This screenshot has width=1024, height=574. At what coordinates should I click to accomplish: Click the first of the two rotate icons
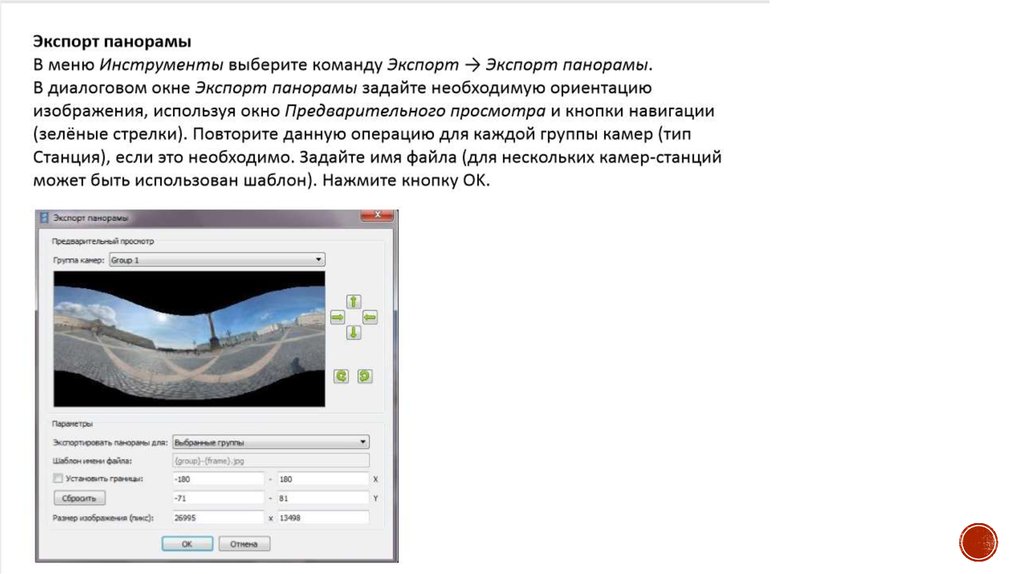pyautogui.click(x=341, y=376)
